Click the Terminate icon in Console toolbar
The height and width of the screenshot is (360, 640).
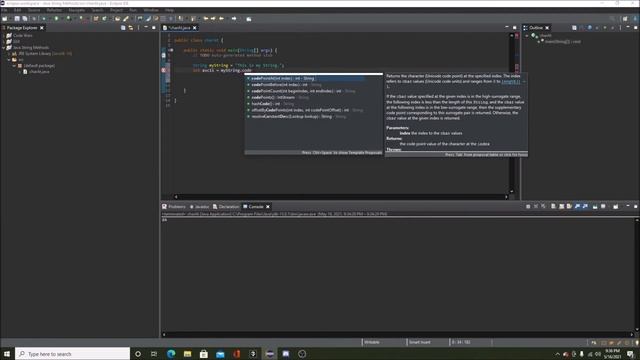[528, 207]
